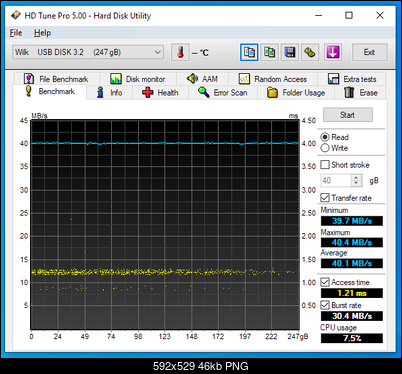Click the CPU usage value 7.5%
The height and width of the screenshot is (374, 402).
[352, 338]
